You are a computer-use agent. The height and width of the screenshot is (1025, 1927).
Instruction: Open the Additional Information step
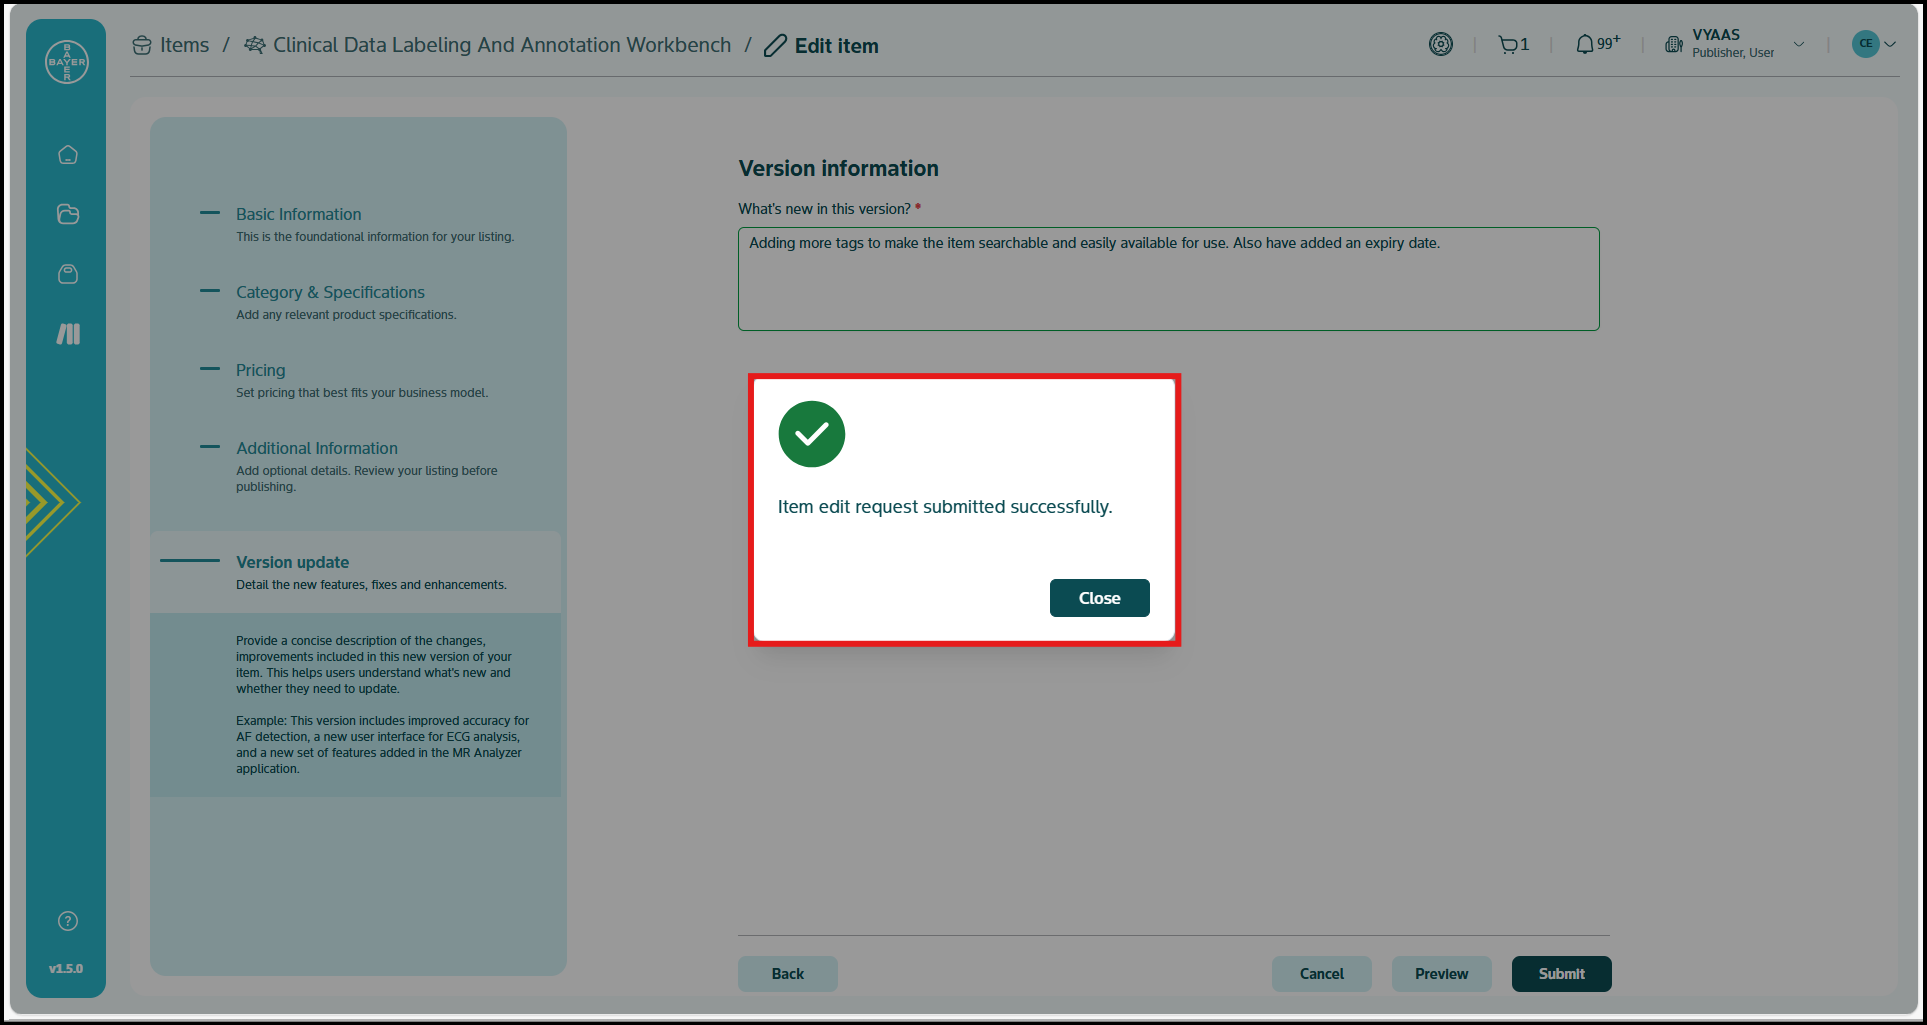coord(316,448)
